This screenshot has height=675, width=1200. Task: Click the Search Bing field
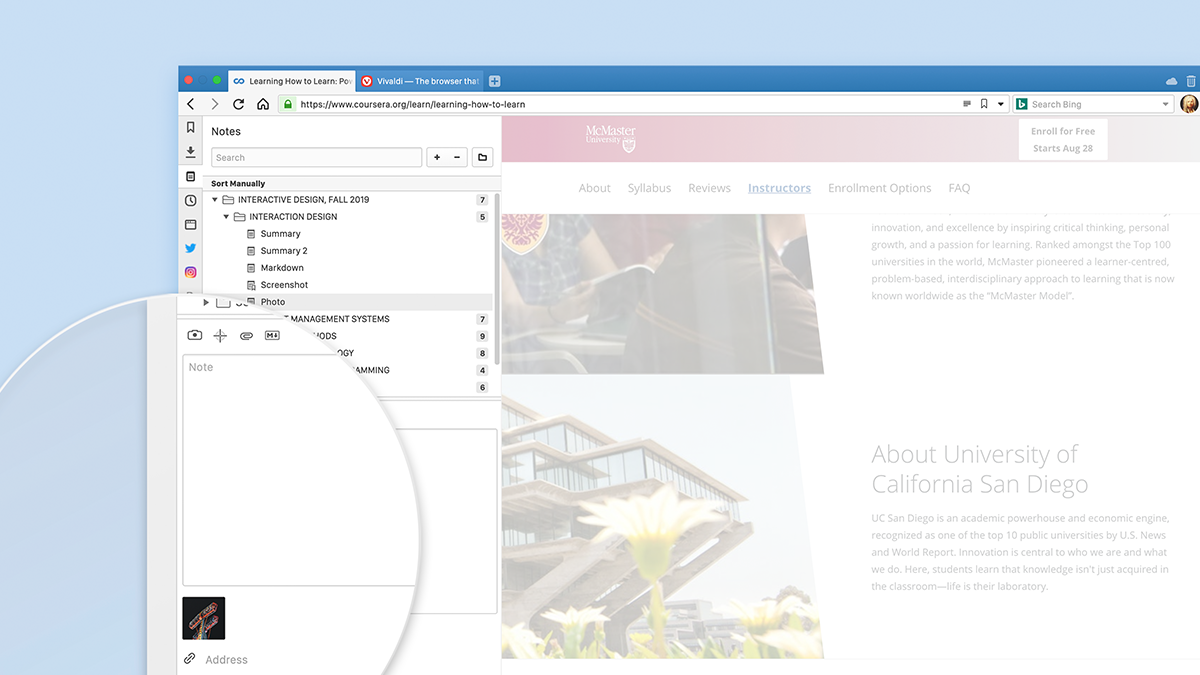coord(1094,104)
